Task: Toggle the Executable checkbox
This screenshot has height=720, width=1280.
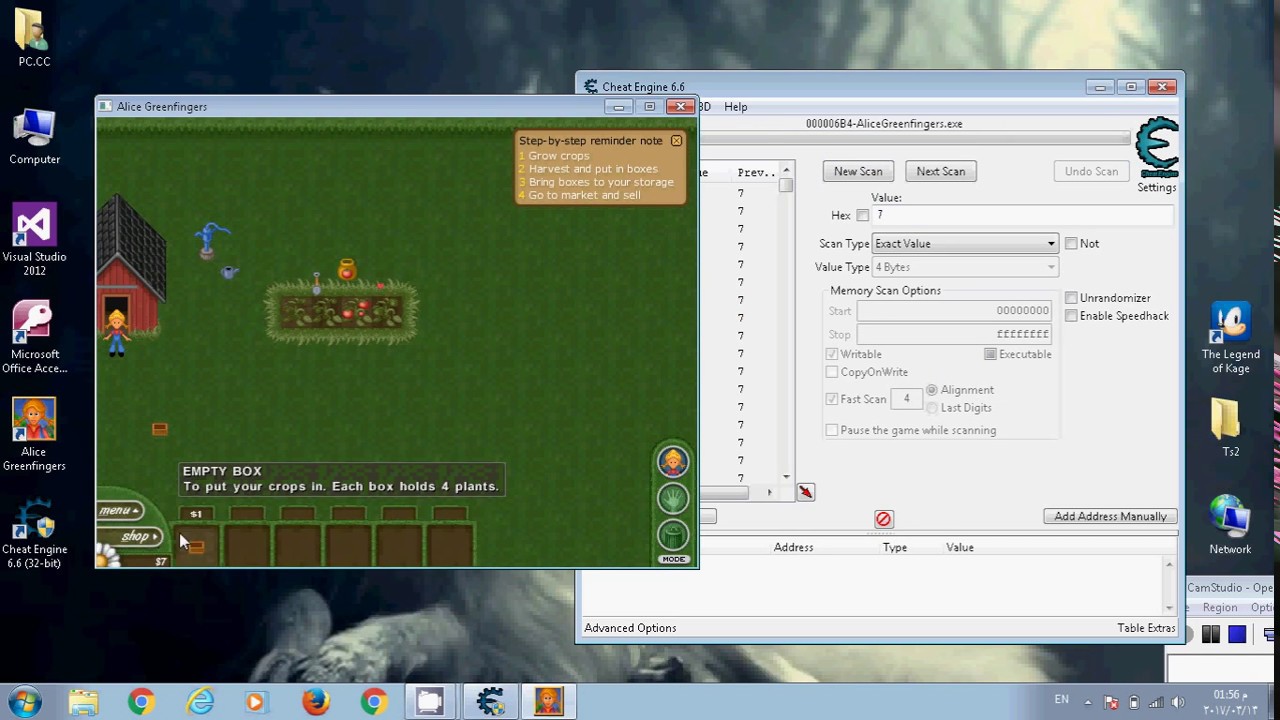Action: (990, 354)
